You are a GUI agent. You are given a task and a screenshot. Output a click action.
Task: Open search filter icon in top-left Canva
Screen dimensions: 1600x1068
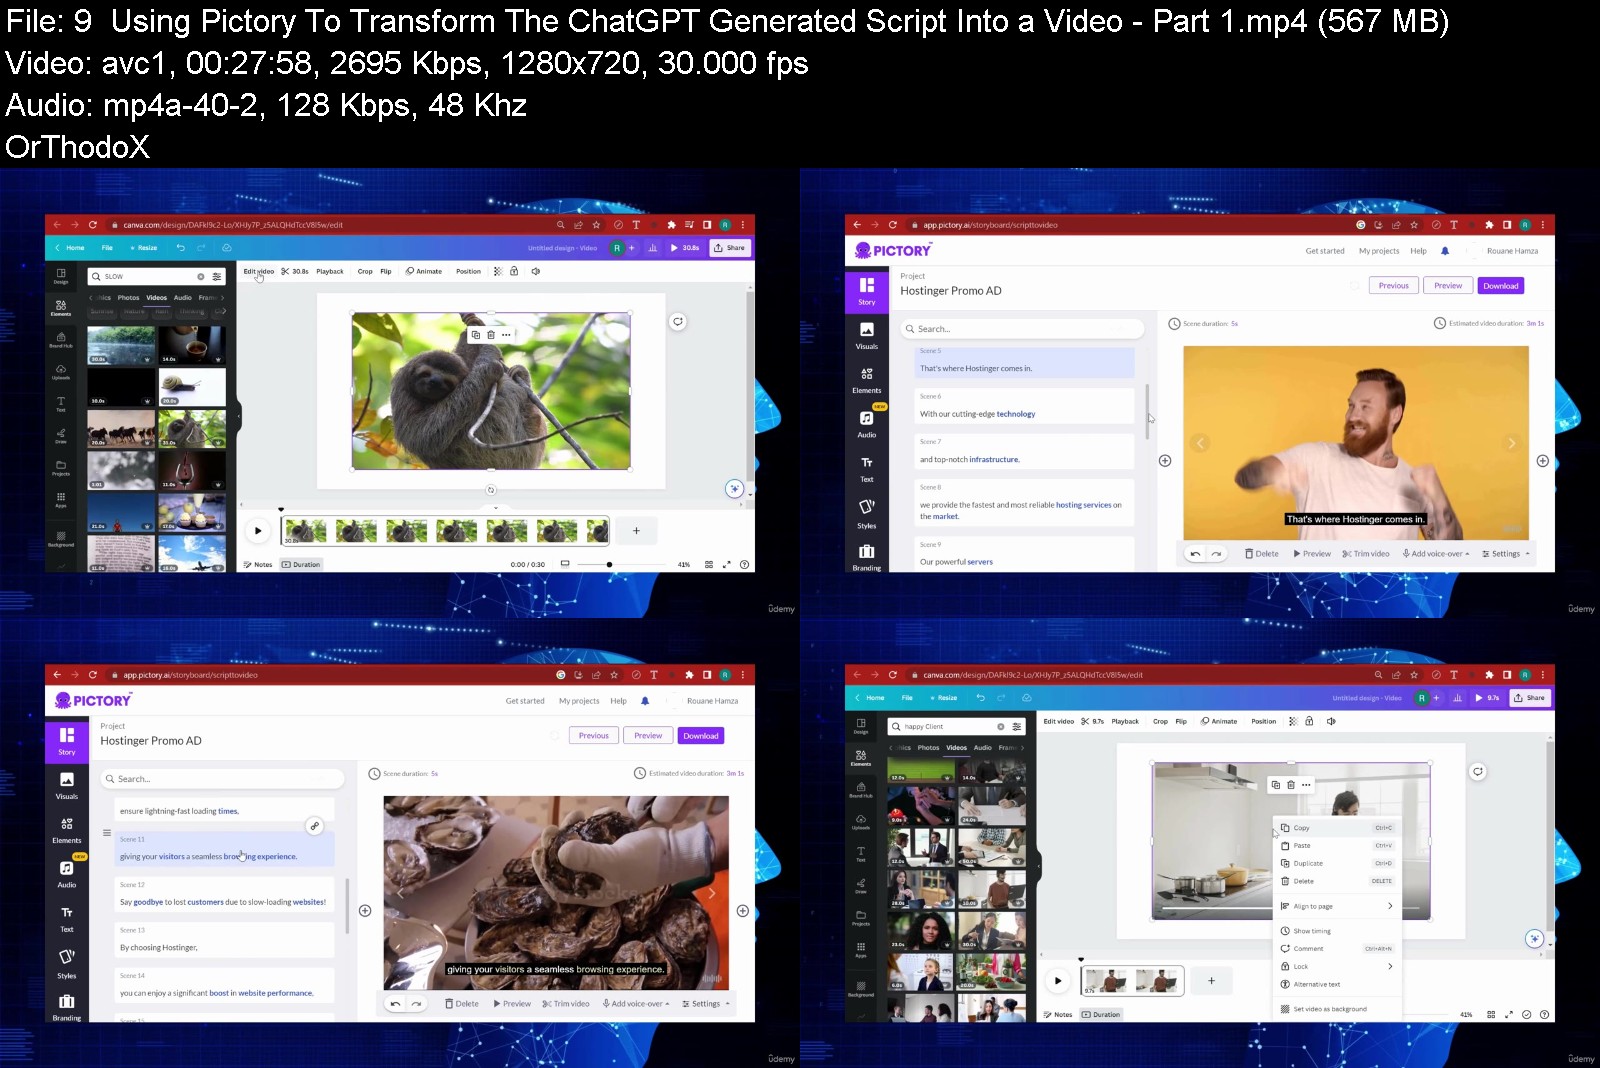click(217, 276)
